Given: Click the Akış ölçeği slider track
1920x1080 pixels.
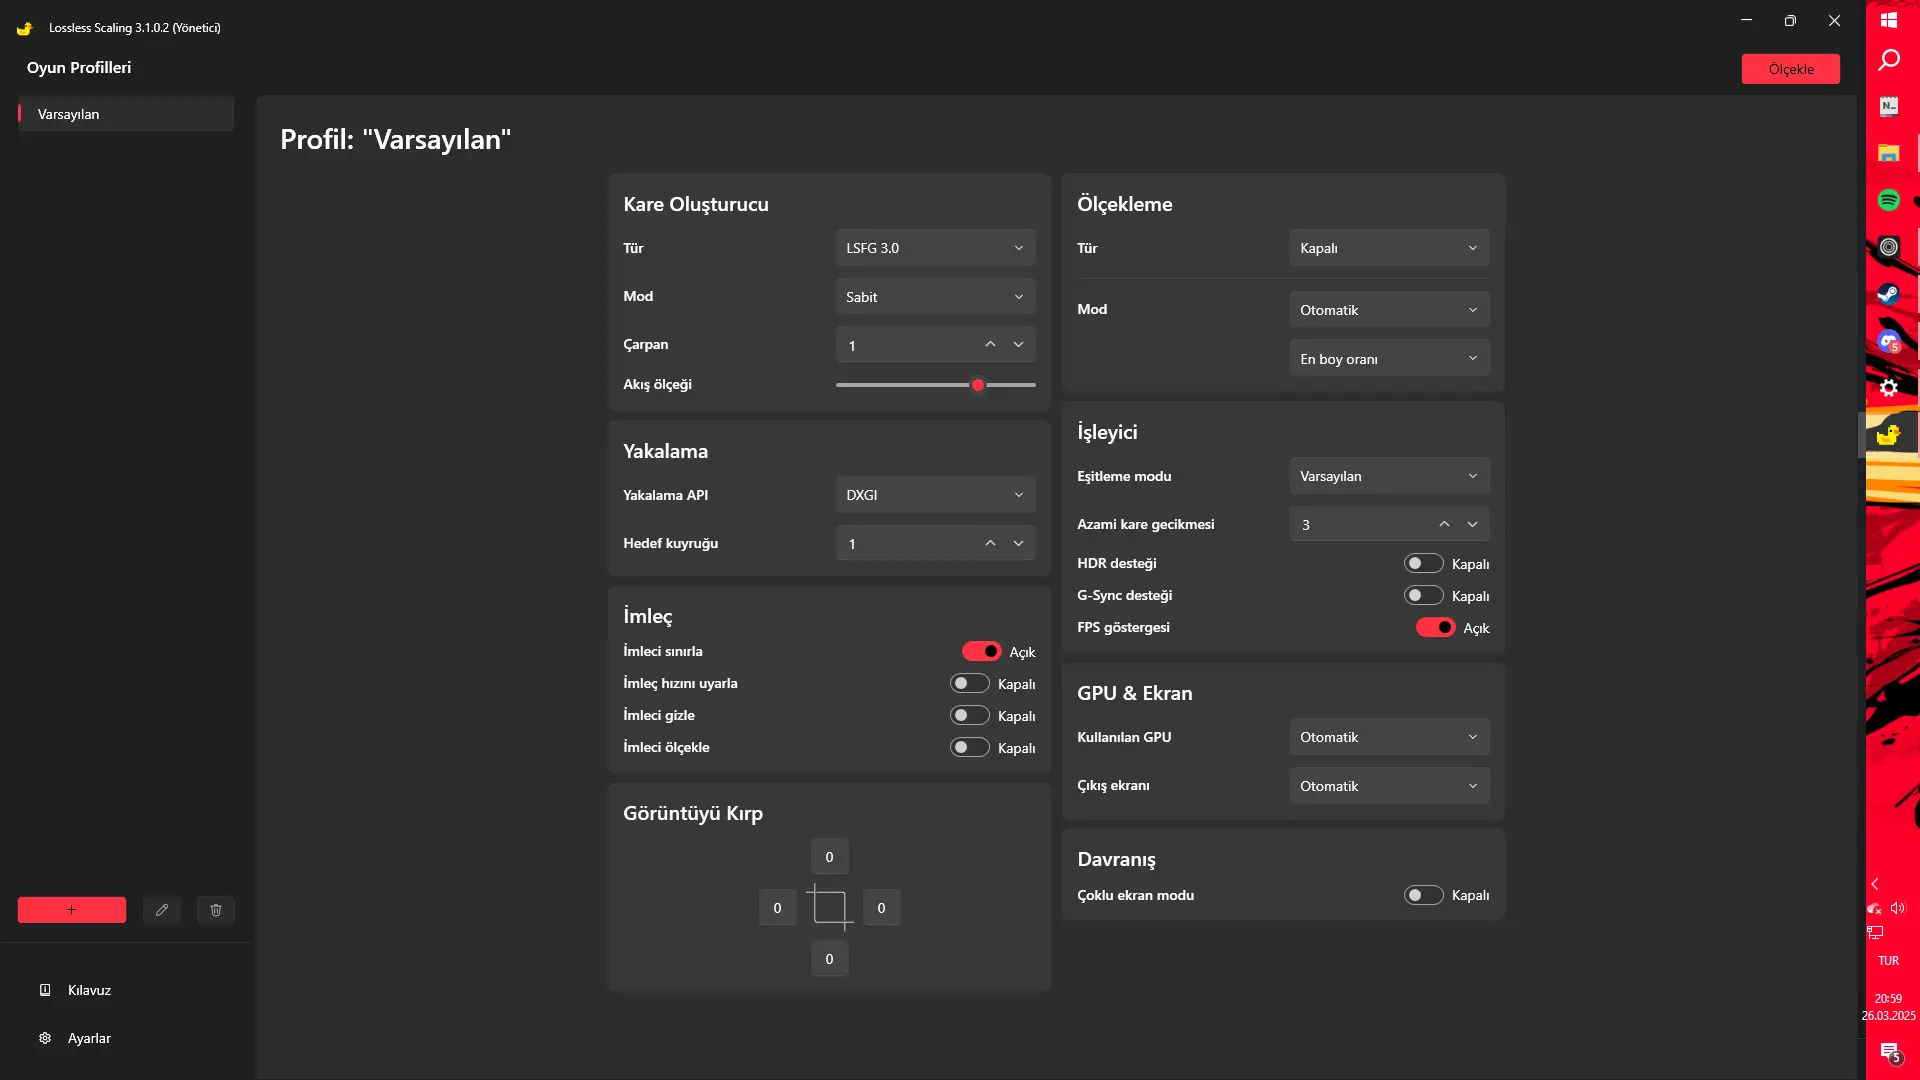Looking at the screenshot, I should point(935,385).
